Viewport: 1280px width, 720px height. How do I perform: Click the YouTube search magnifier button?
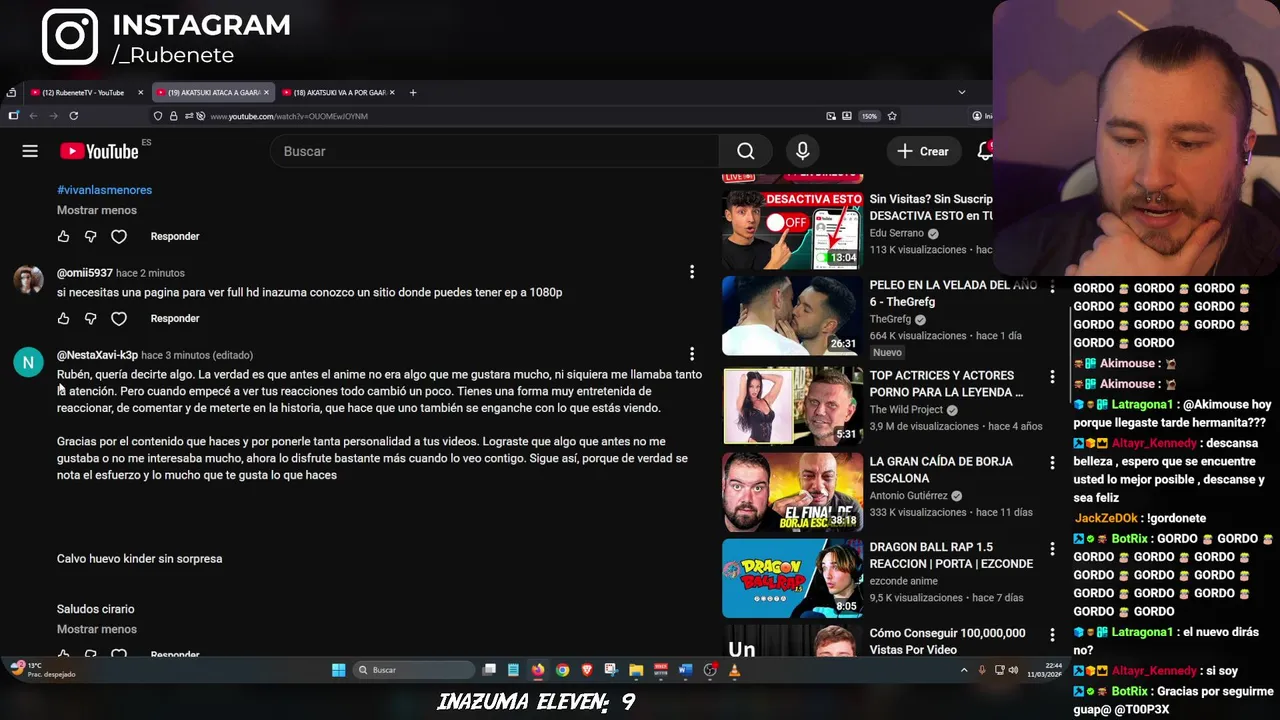(x=746, y=151)
